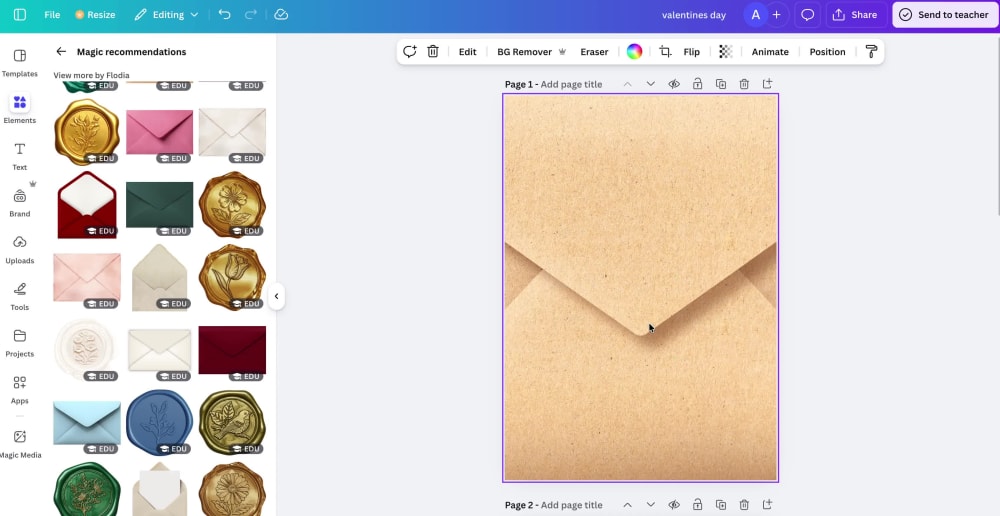This screenshot has width=1000, height=516.
Task: Move Page 2 down with chevron
Action: coord(651,505)
